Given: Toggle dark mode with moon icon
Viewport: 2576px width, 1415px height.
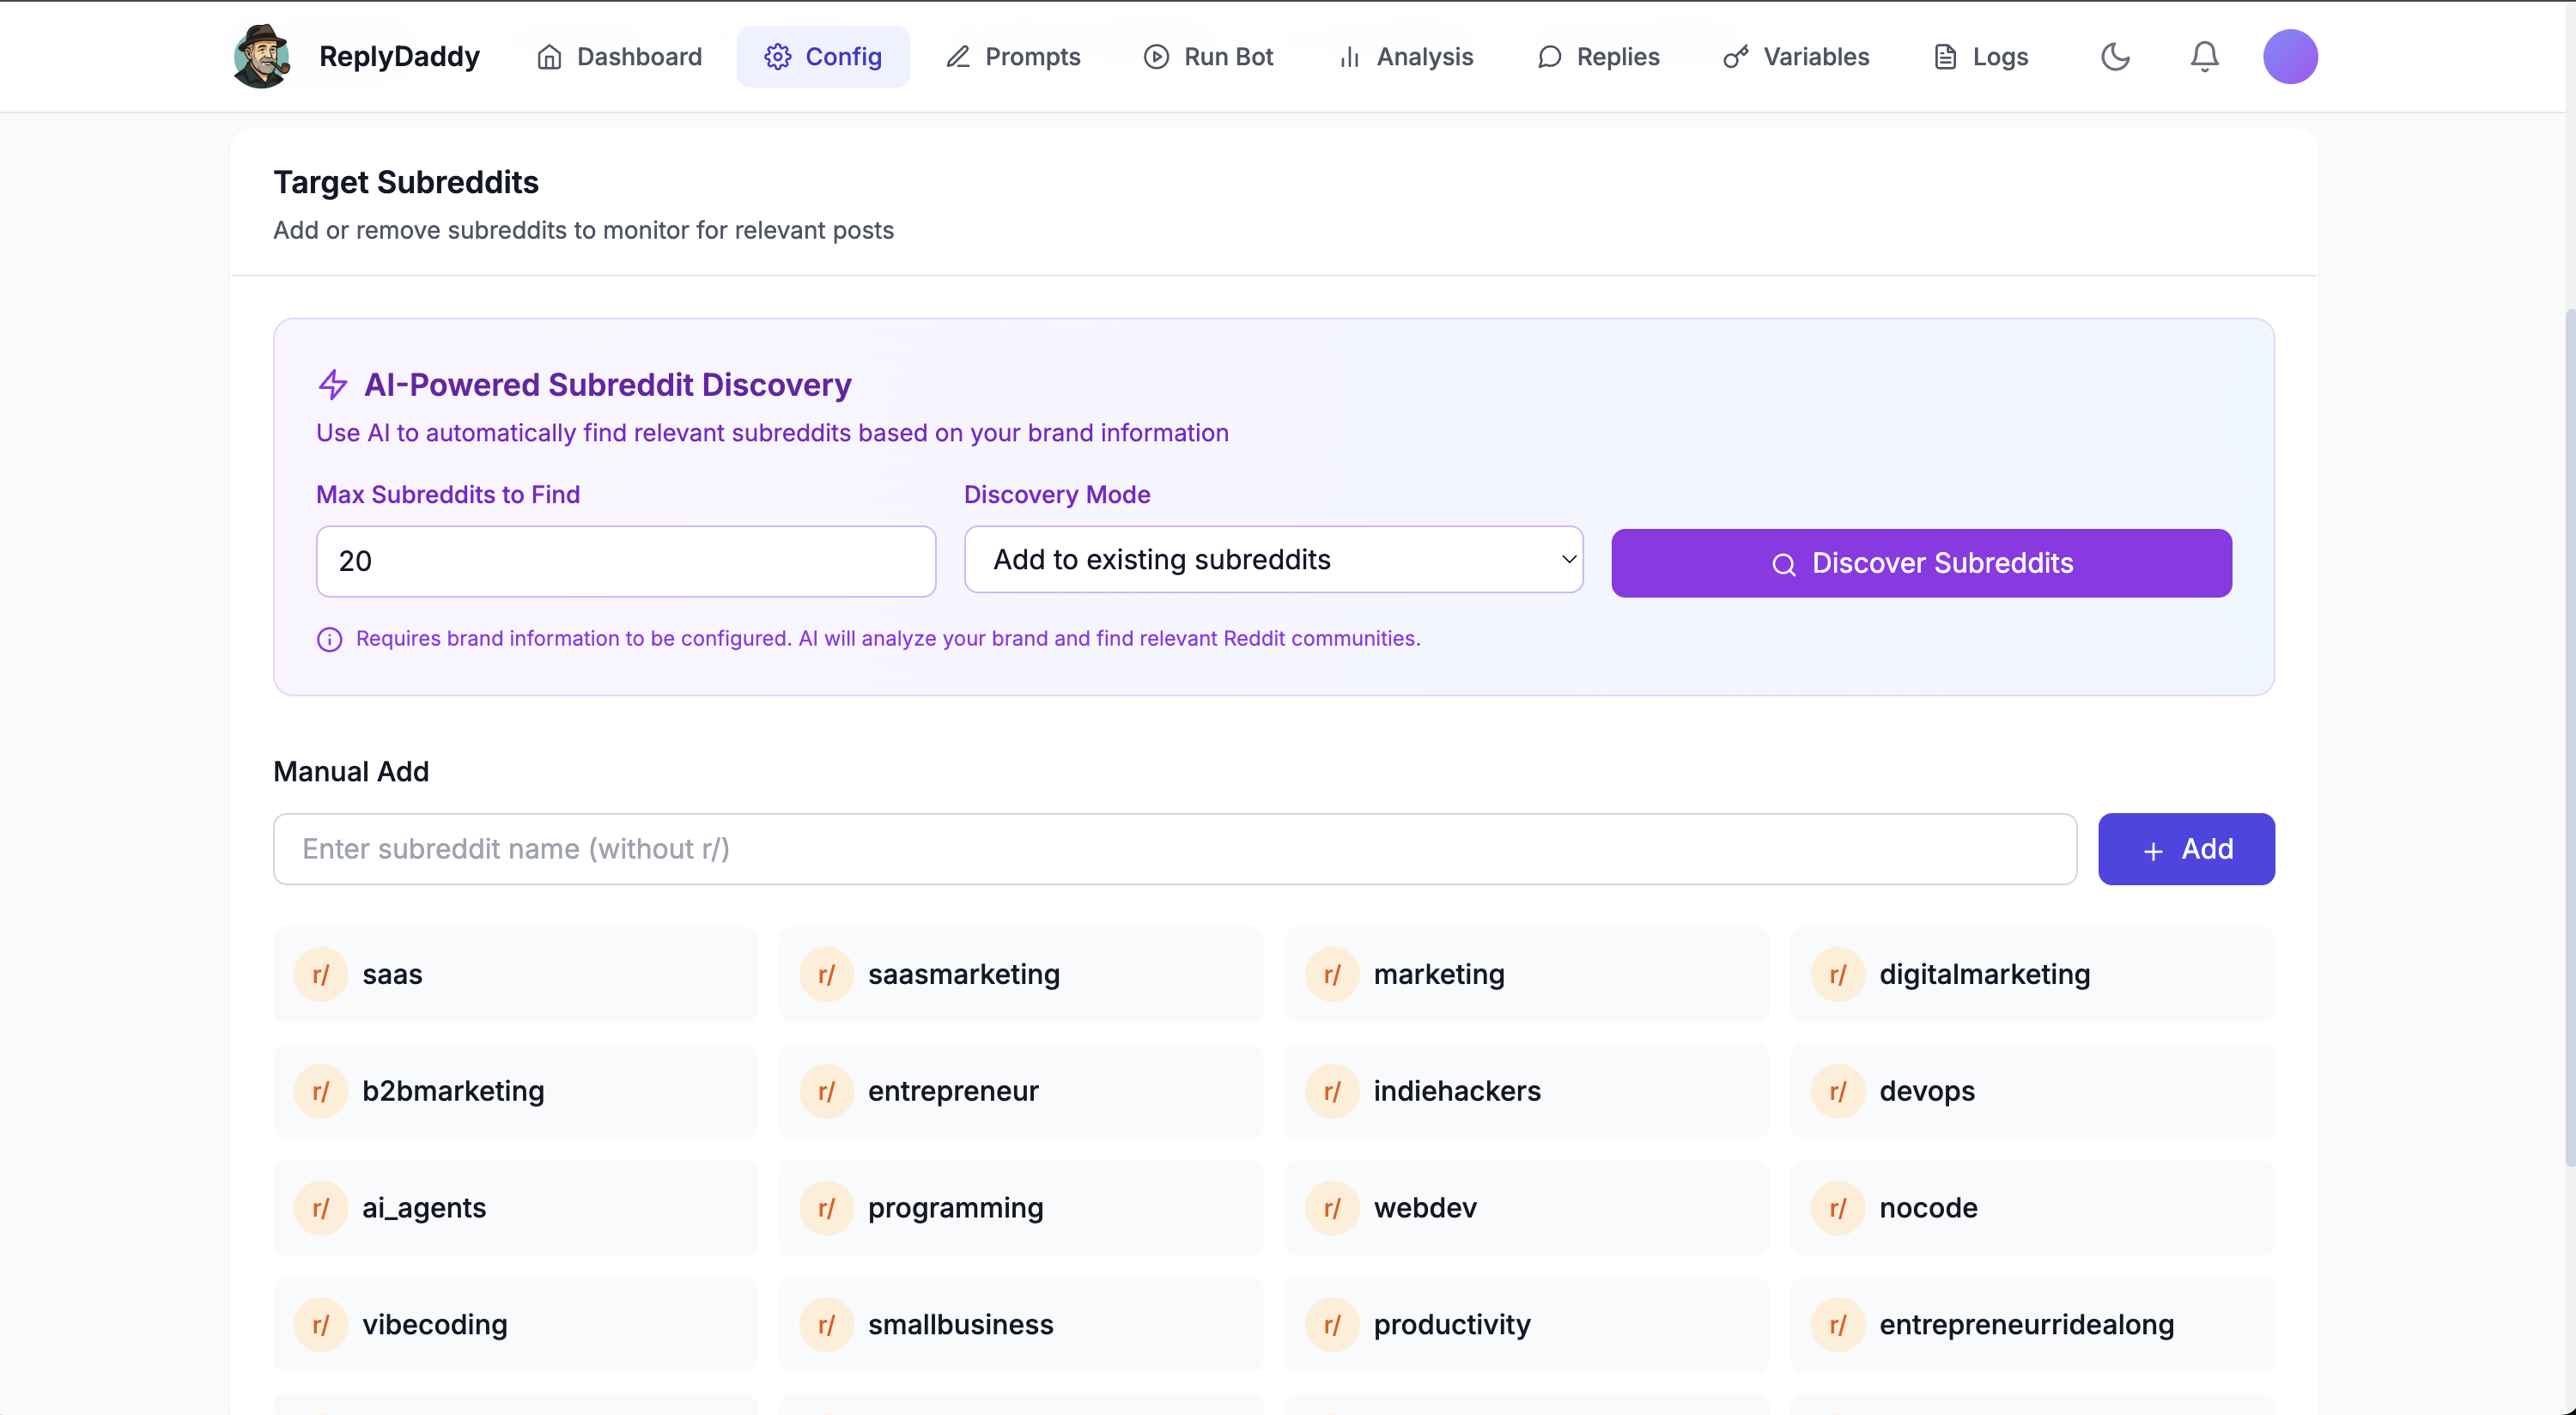Looking at the screenshot, I should pos(2115,57).
